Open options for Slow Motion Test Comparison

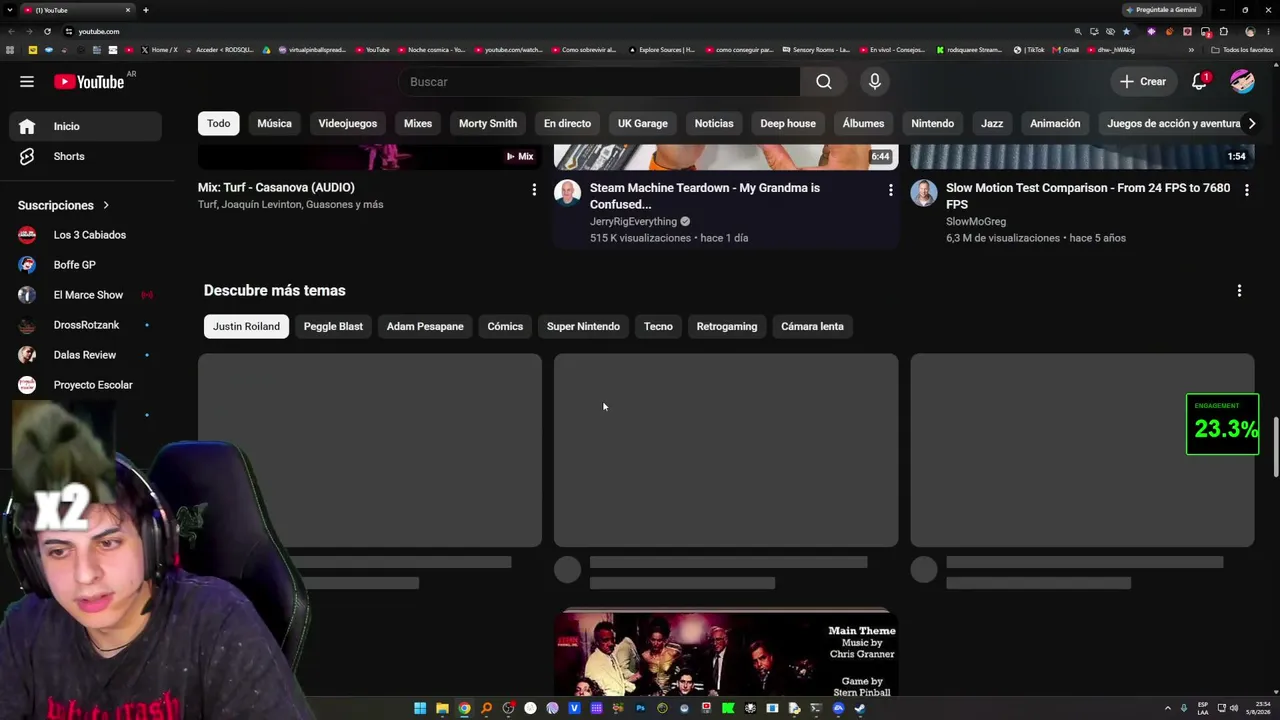[x=1246, y=190]
